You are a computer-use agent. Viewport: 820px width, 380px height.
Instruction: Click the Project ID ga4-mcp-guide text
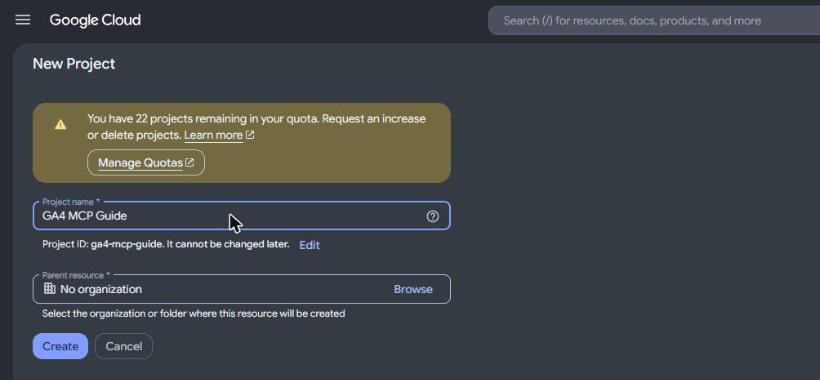[x=165, y=244]
